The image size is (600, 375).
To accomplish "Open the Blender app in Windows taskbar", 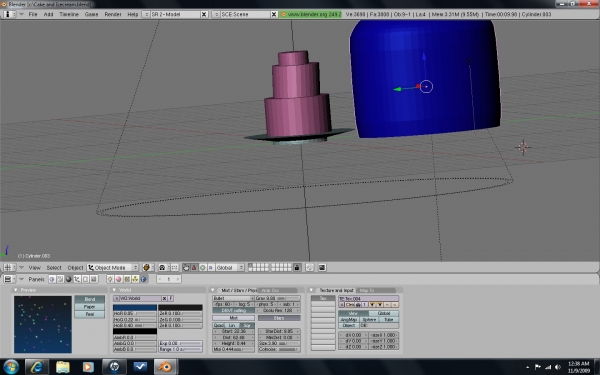I will pos(166,367).
